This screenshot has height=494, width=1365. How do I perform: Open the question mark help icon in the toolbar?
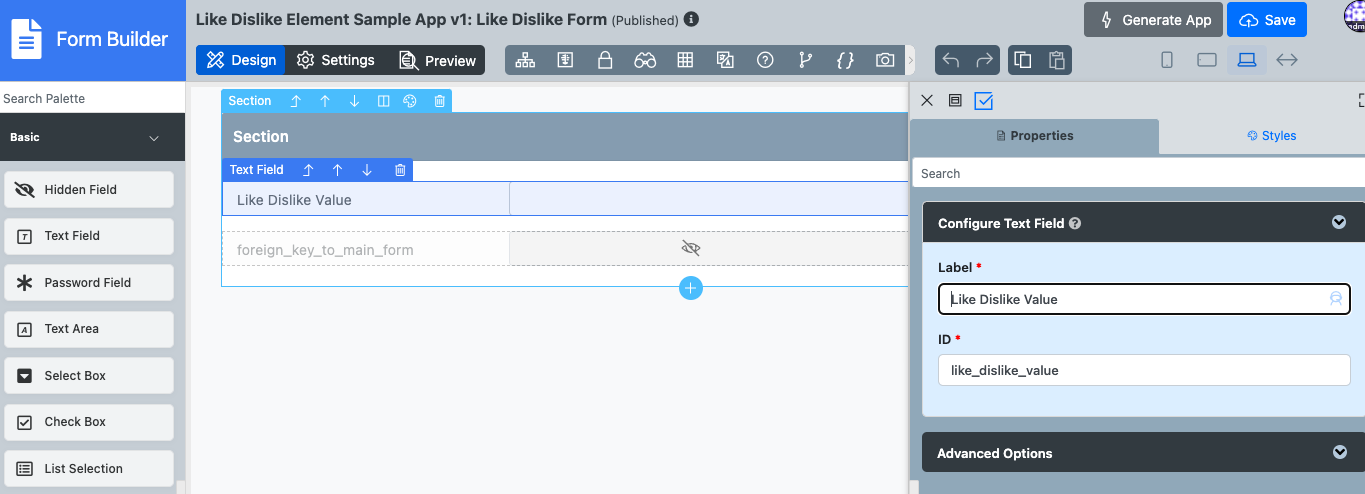[x=765, y=60]
